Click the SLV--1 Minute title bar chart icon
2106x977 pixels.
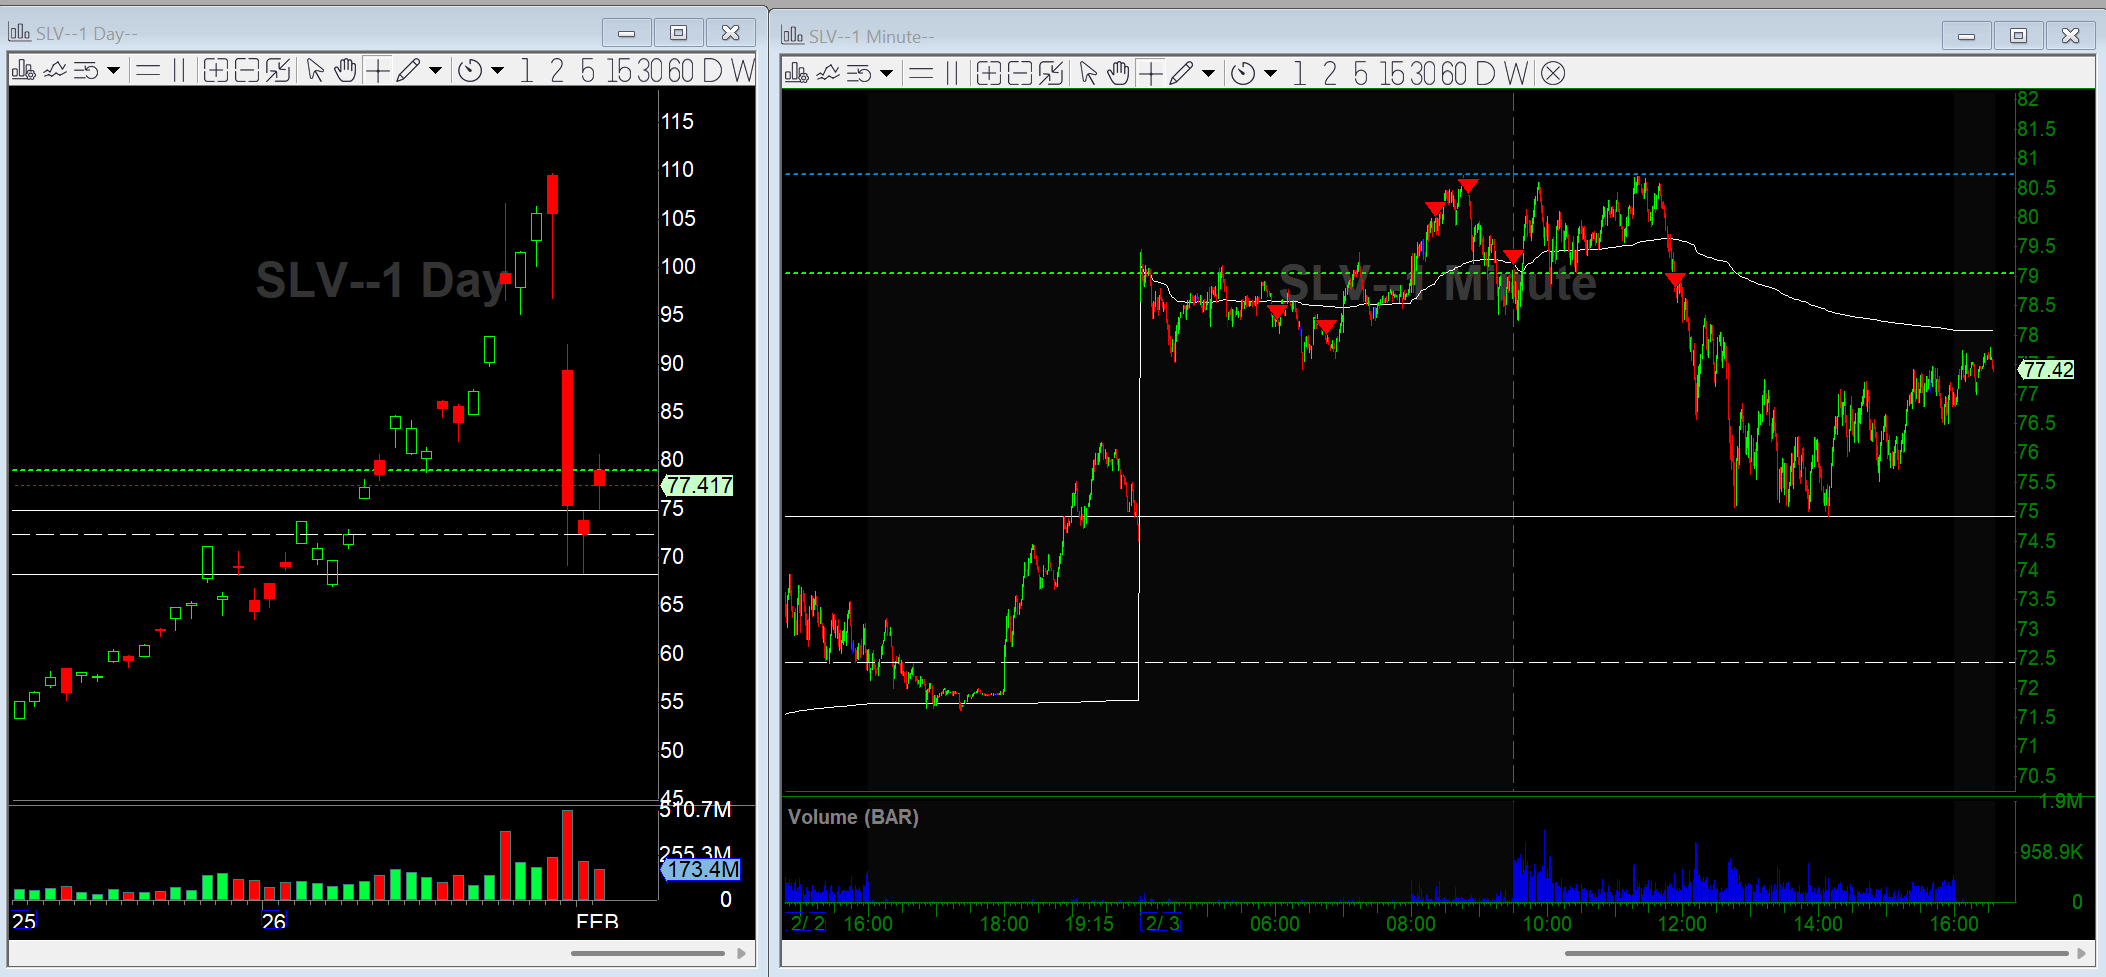pos(792,35)
